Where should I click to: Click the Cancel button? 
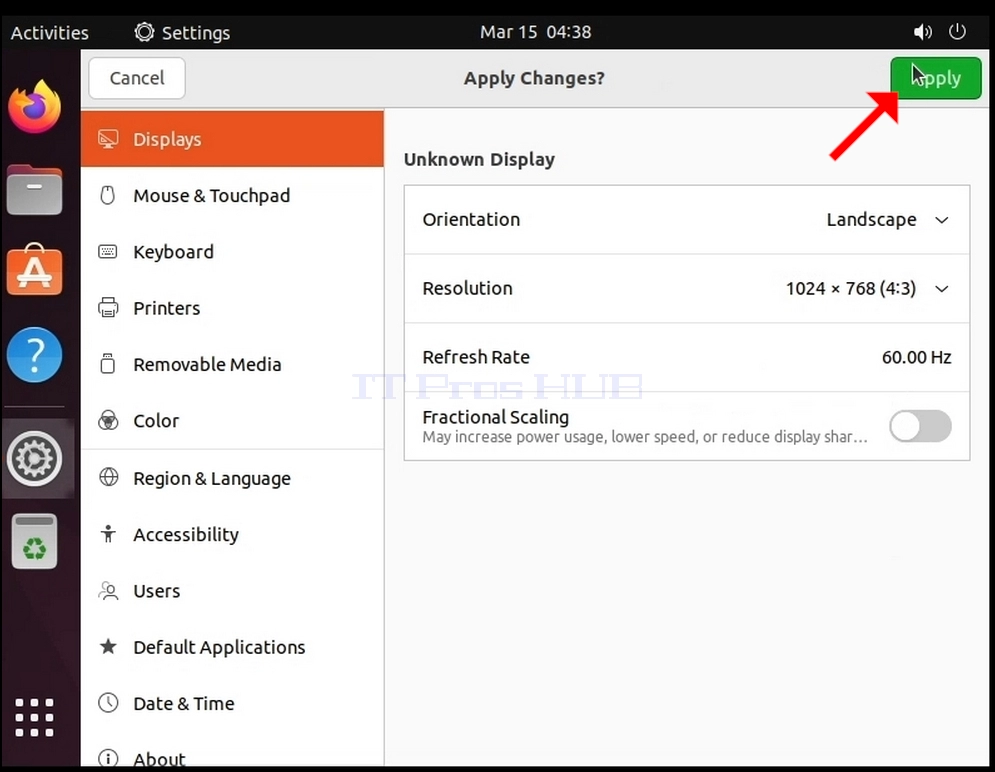coord(137,78)
